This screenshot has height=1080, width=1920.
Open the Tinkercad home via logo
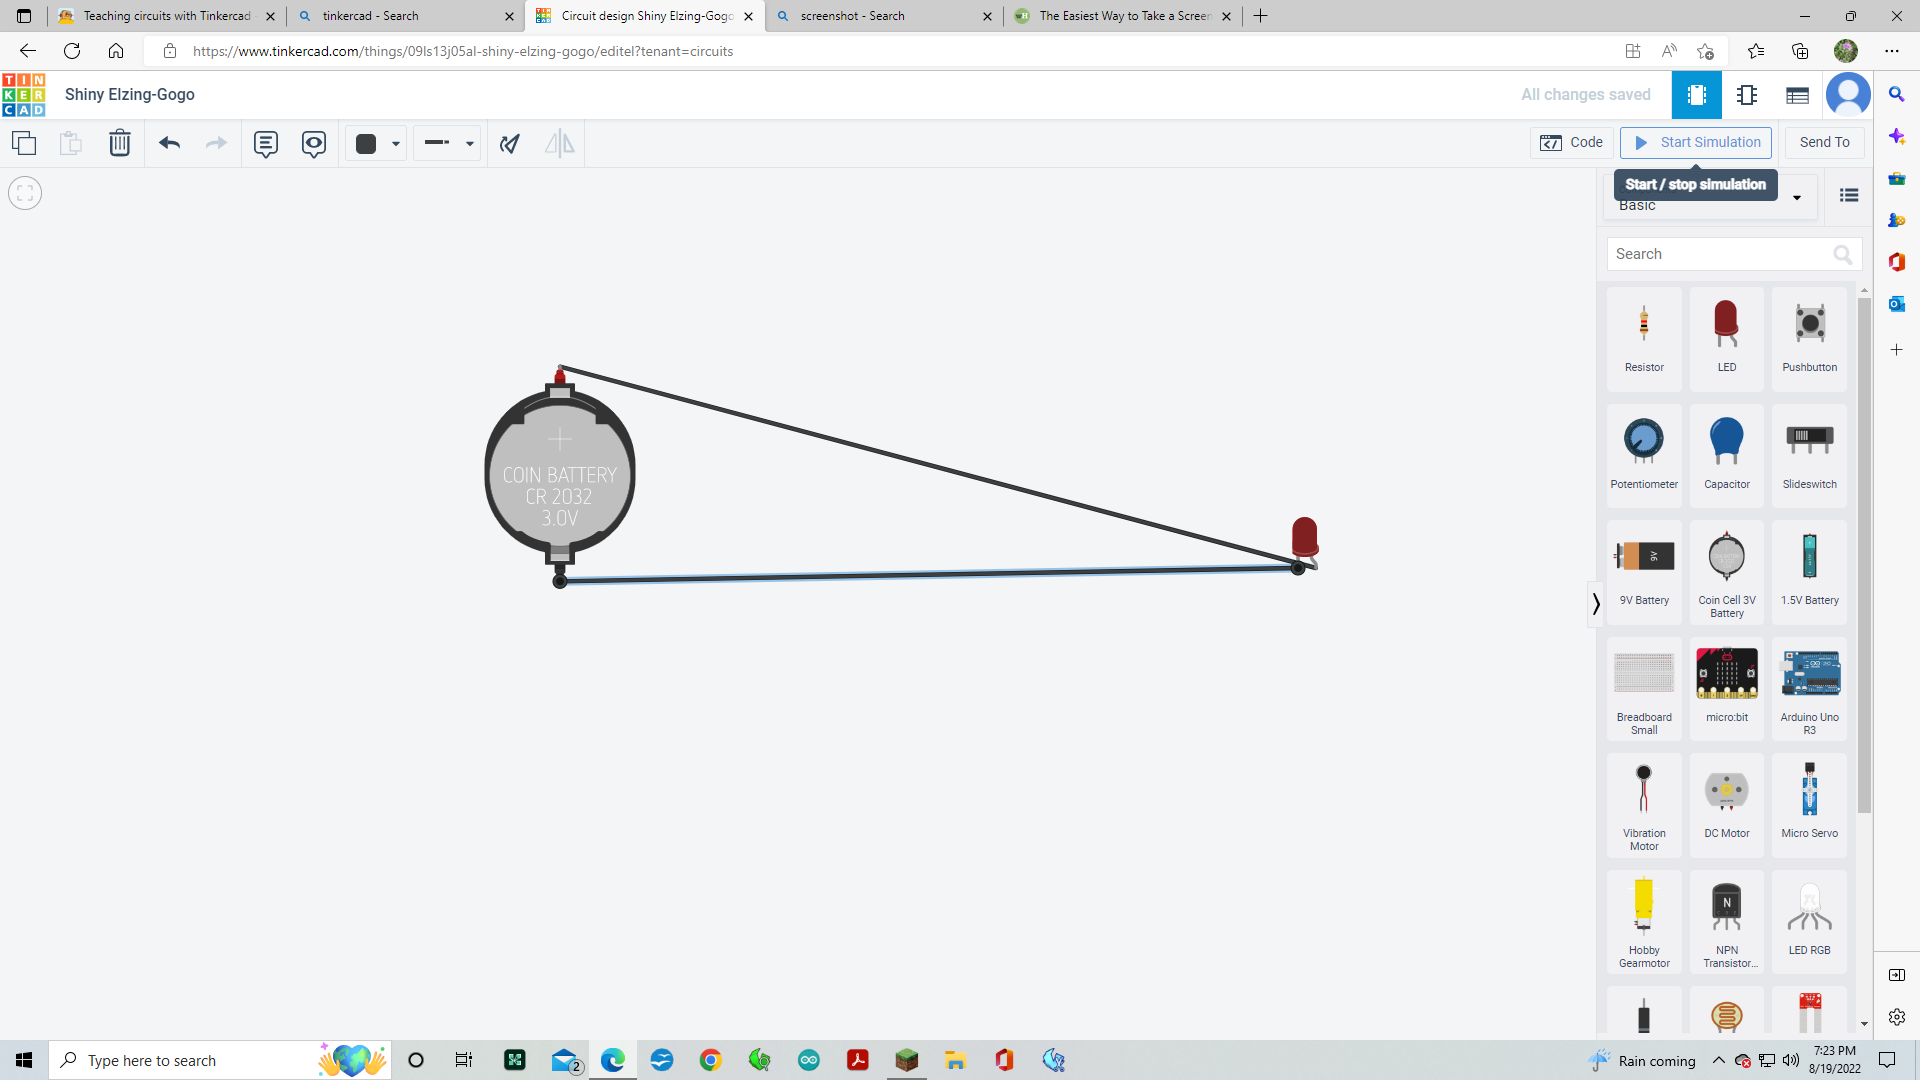[x=24, y=94]
